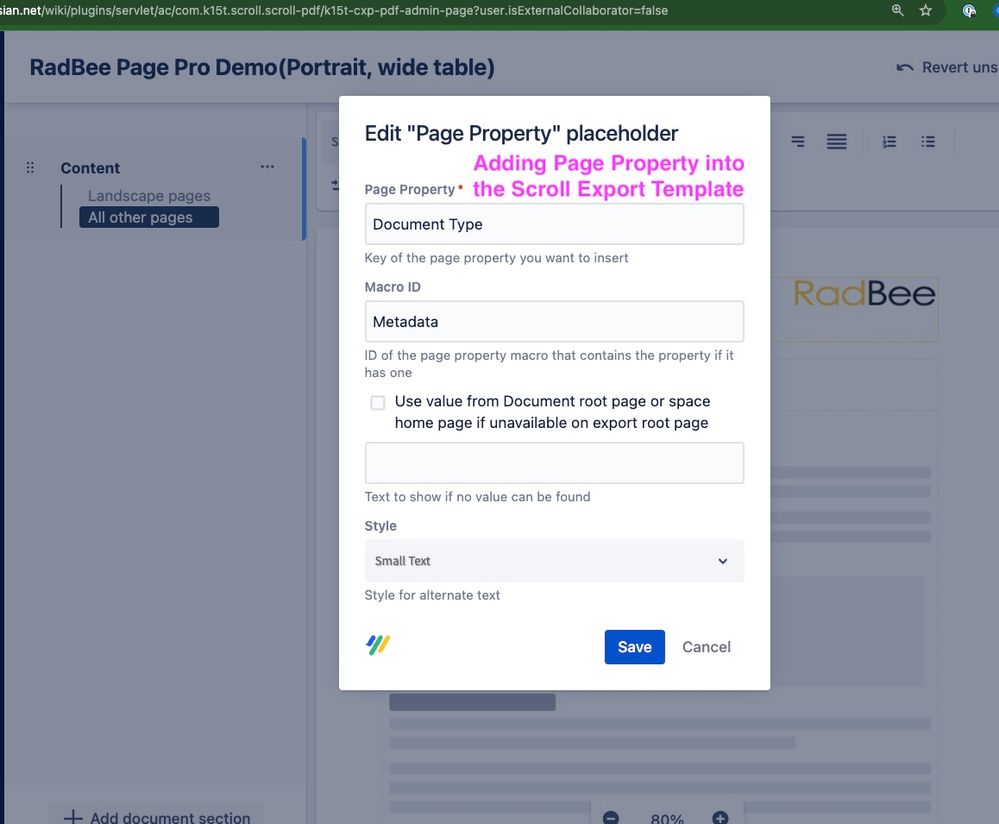999x824 pixels.
Task: Click the K15t logo in the dialog
Action: pyautogui.click(x=378, y=645)
